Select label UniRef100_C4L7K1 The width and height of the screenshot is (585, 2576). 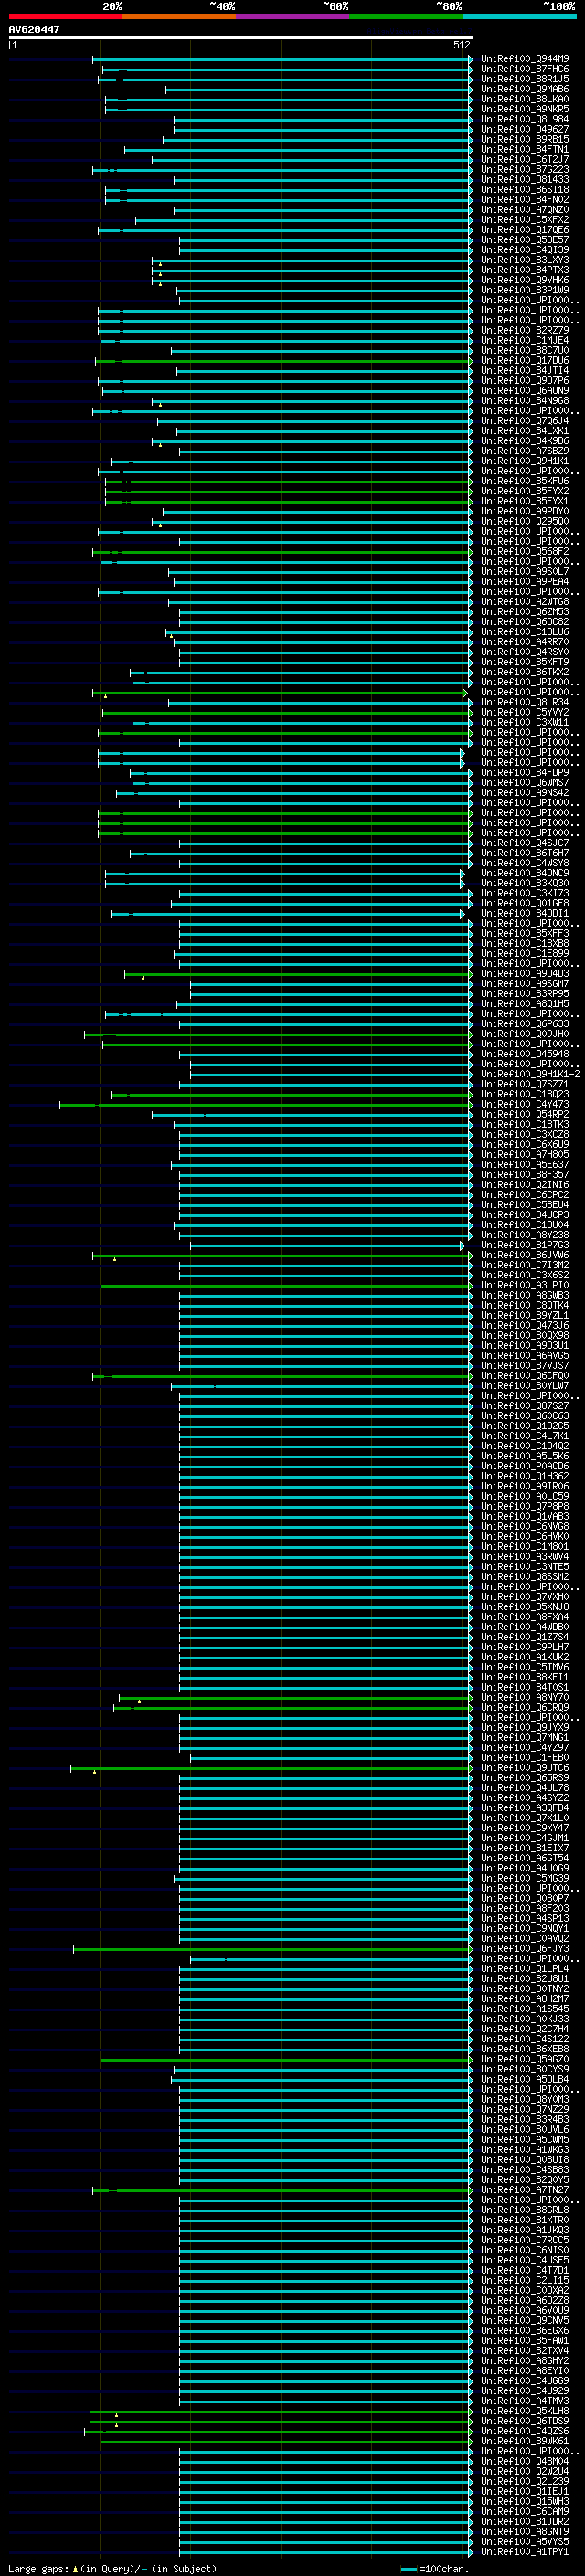click(524, 1436)
